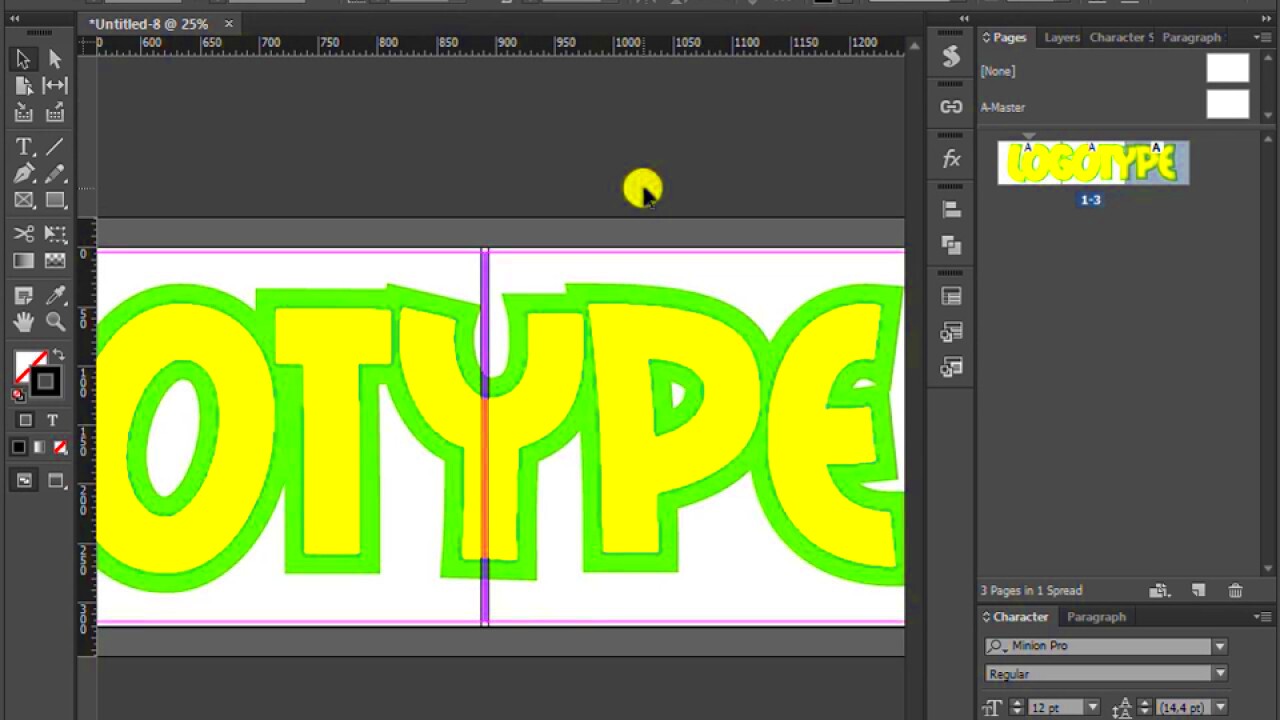The image size is (1280, 720).
Task: Select the Eyedropper tool
Action: 55,295
